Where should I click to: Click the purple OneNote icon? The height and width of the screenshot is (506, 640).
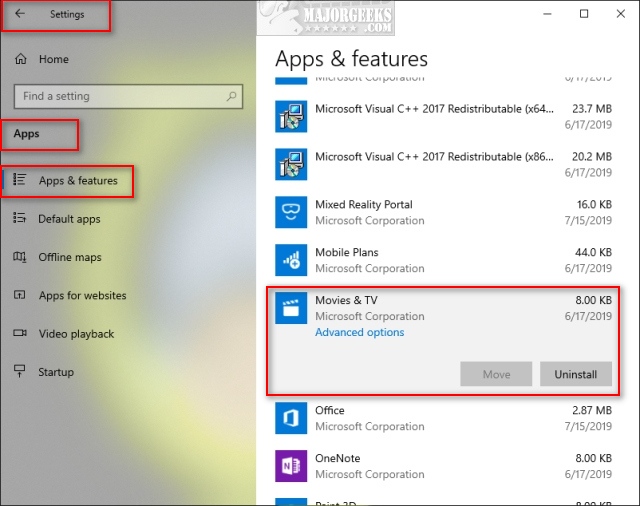pyautogui.click(x=291, y=466)
